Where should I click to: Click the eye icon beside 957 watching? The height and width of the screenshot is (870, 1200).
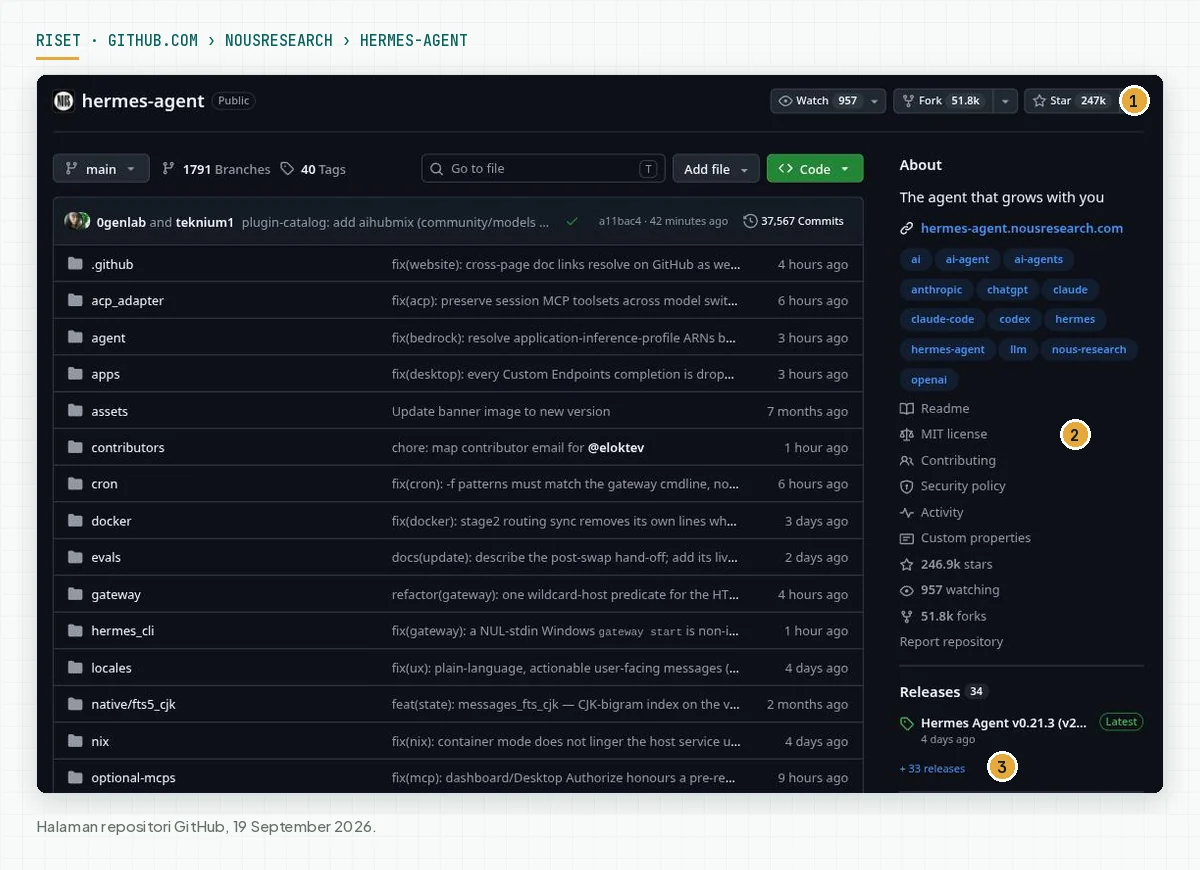tap(907, 590)
